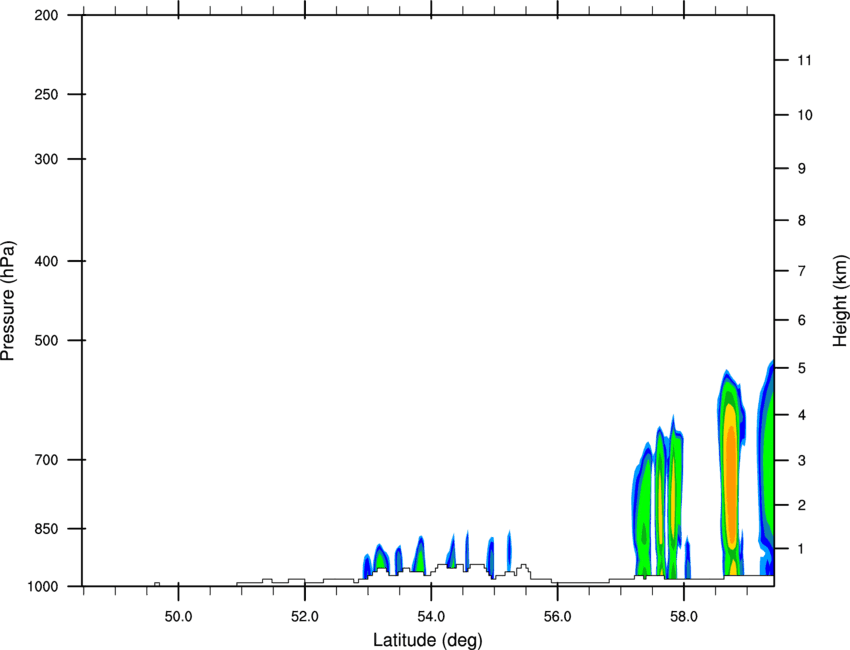Pick the 5 km height label
This screenshot has width=850, height=650.
click(802, 368)
